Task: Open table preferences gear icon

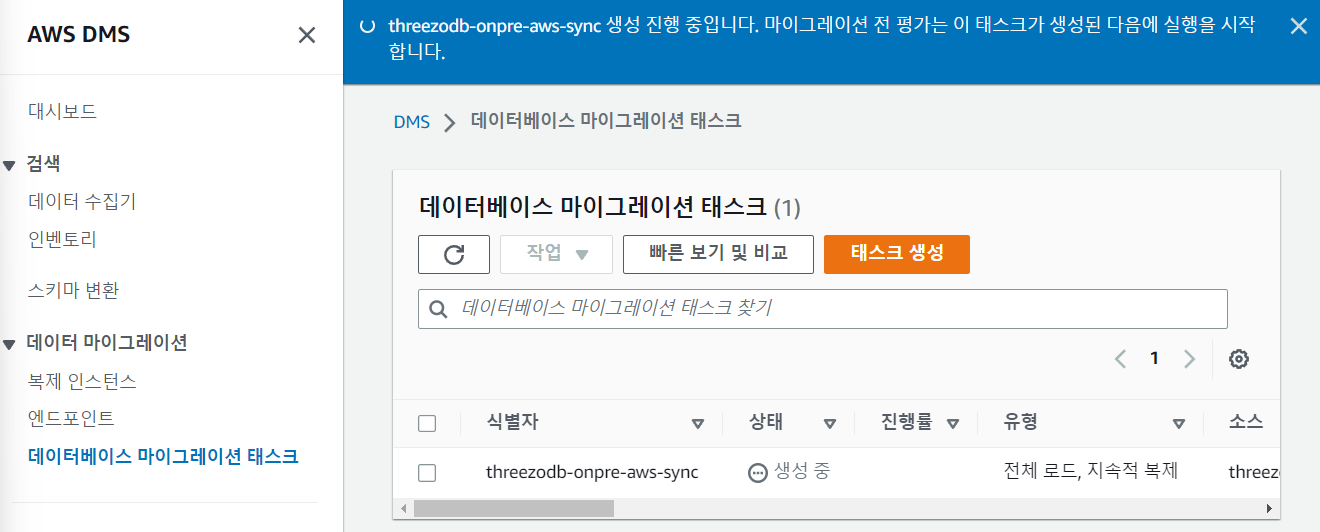Action: 1239,359
